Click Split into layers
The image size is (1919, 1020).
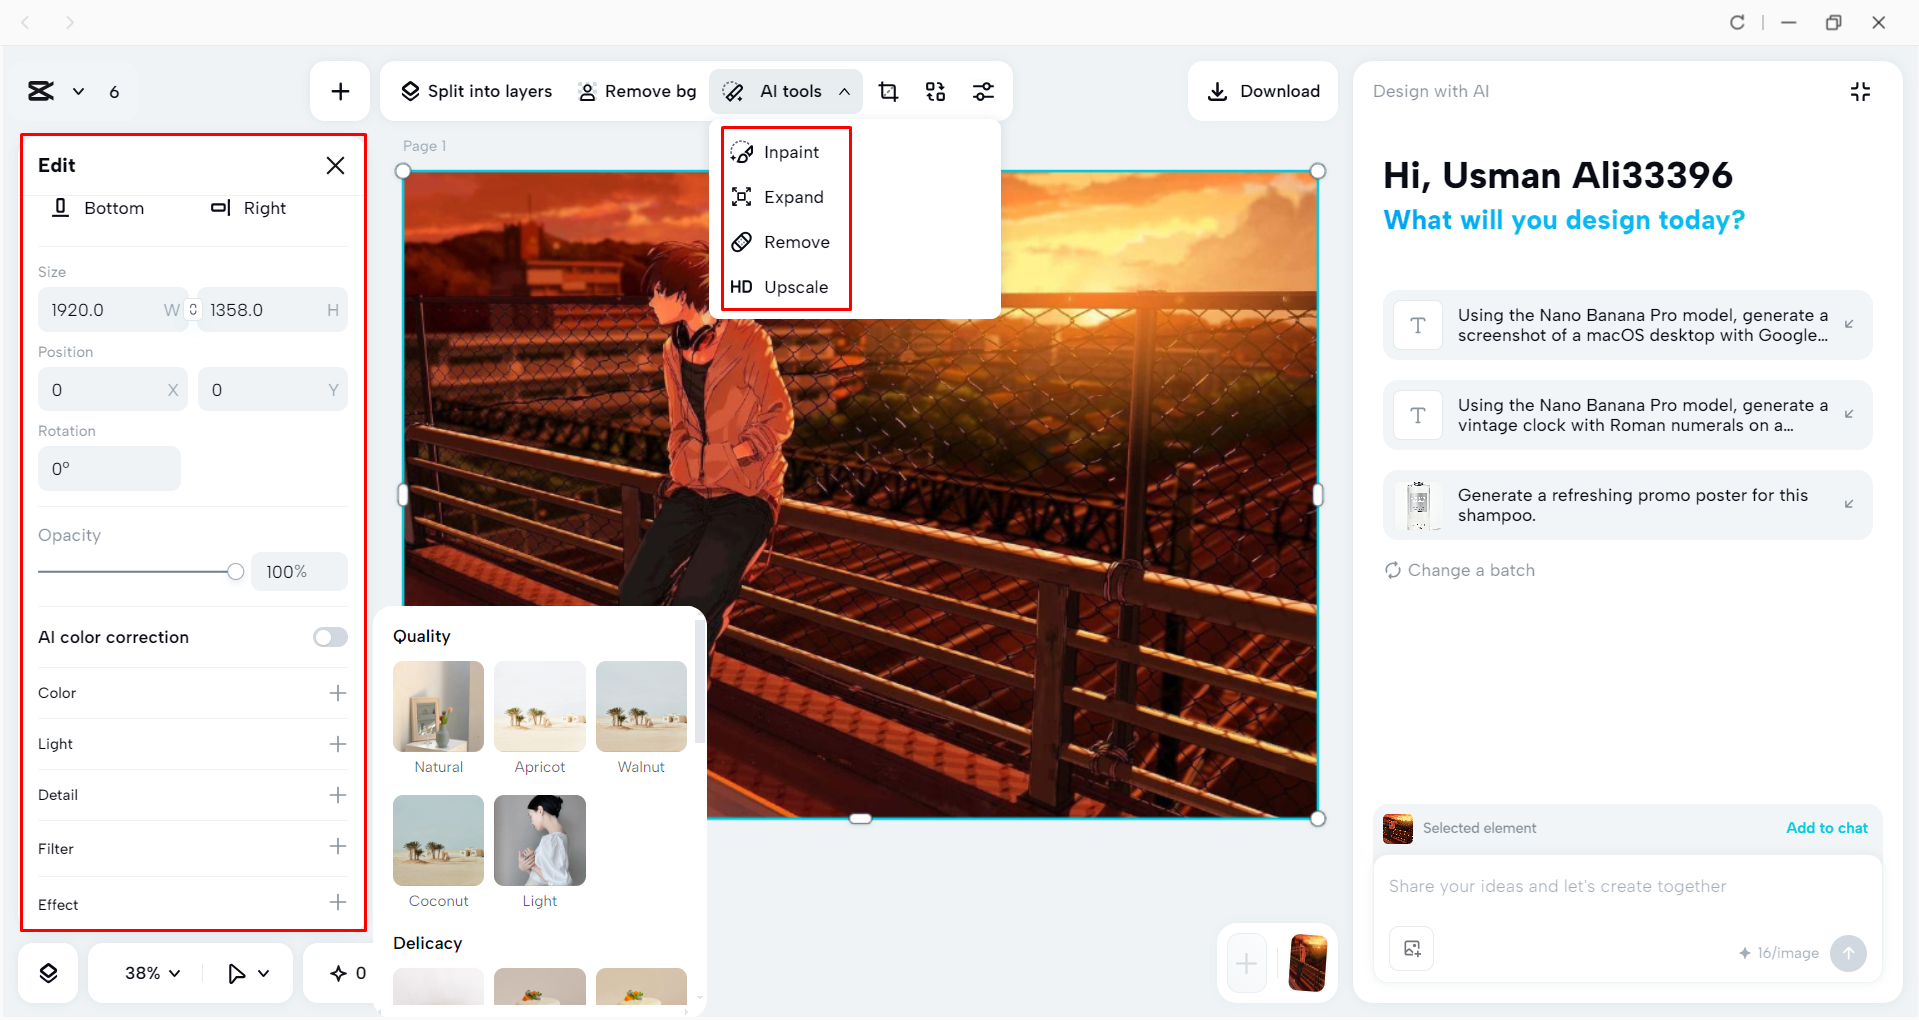point(476,91)
